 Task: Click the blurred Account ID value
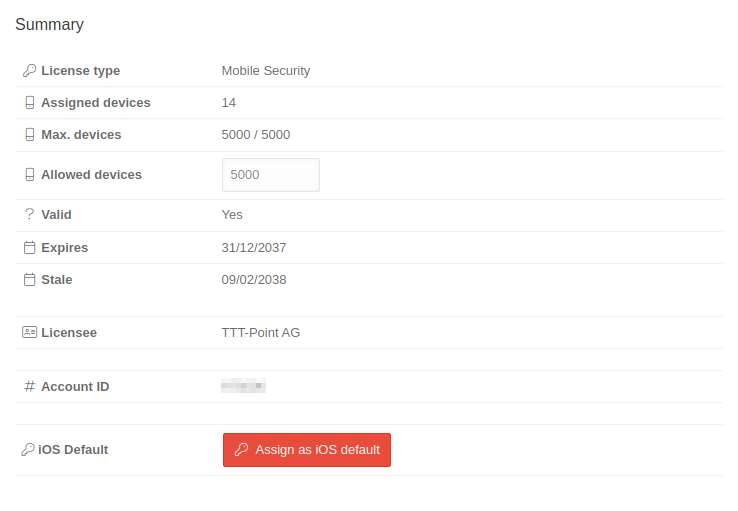point(243,386)
